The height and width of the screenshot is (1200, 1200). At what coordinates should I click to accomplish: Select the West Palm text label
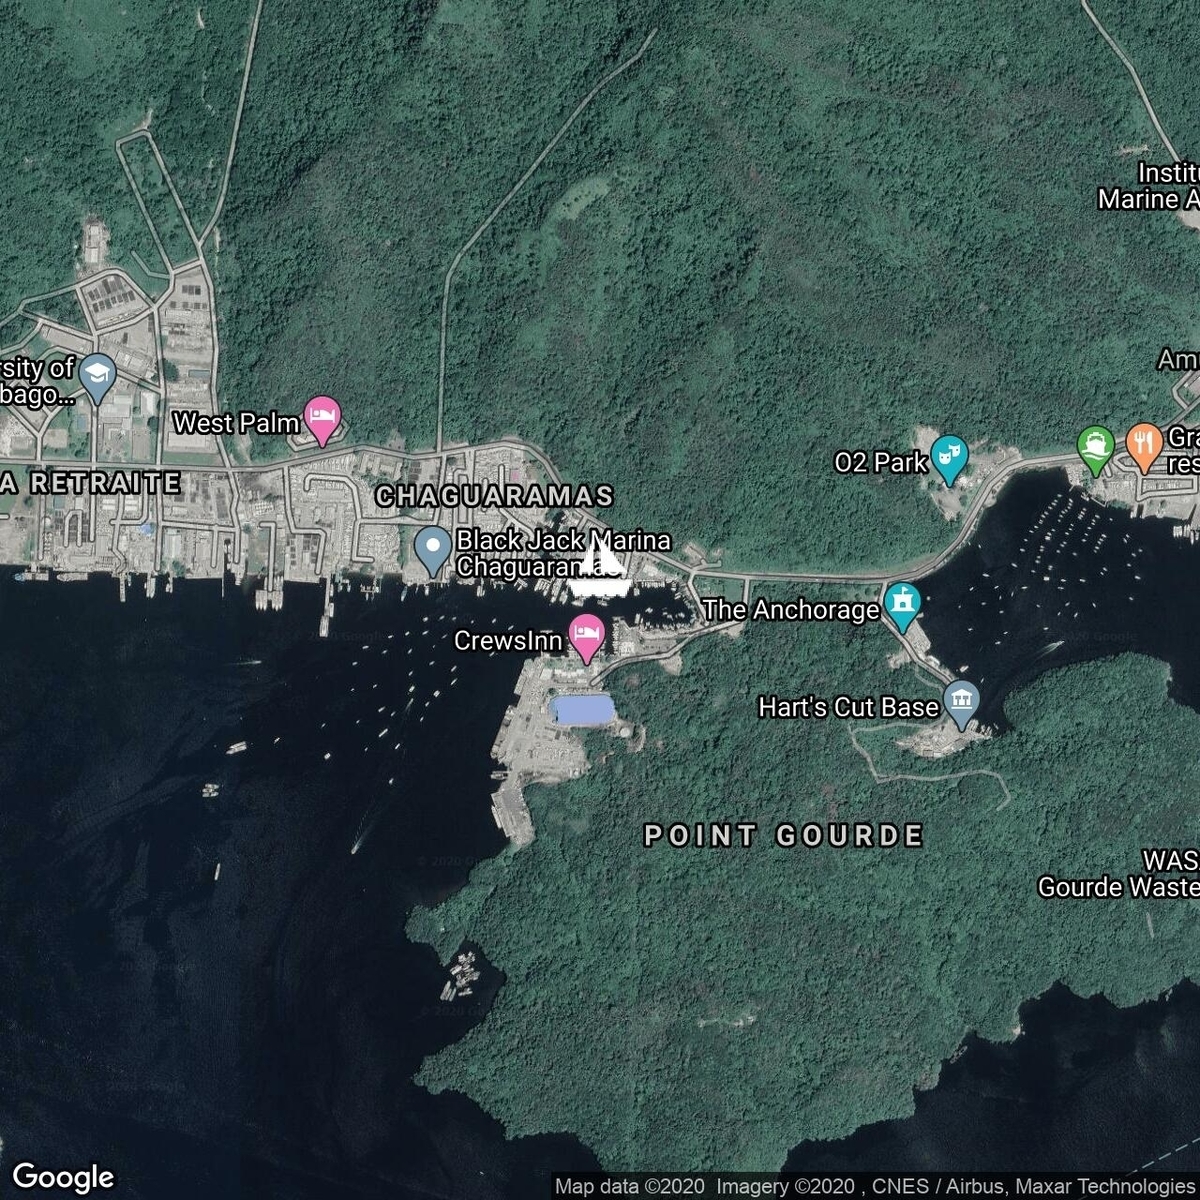pyautogui.click(x=236, y=423)
